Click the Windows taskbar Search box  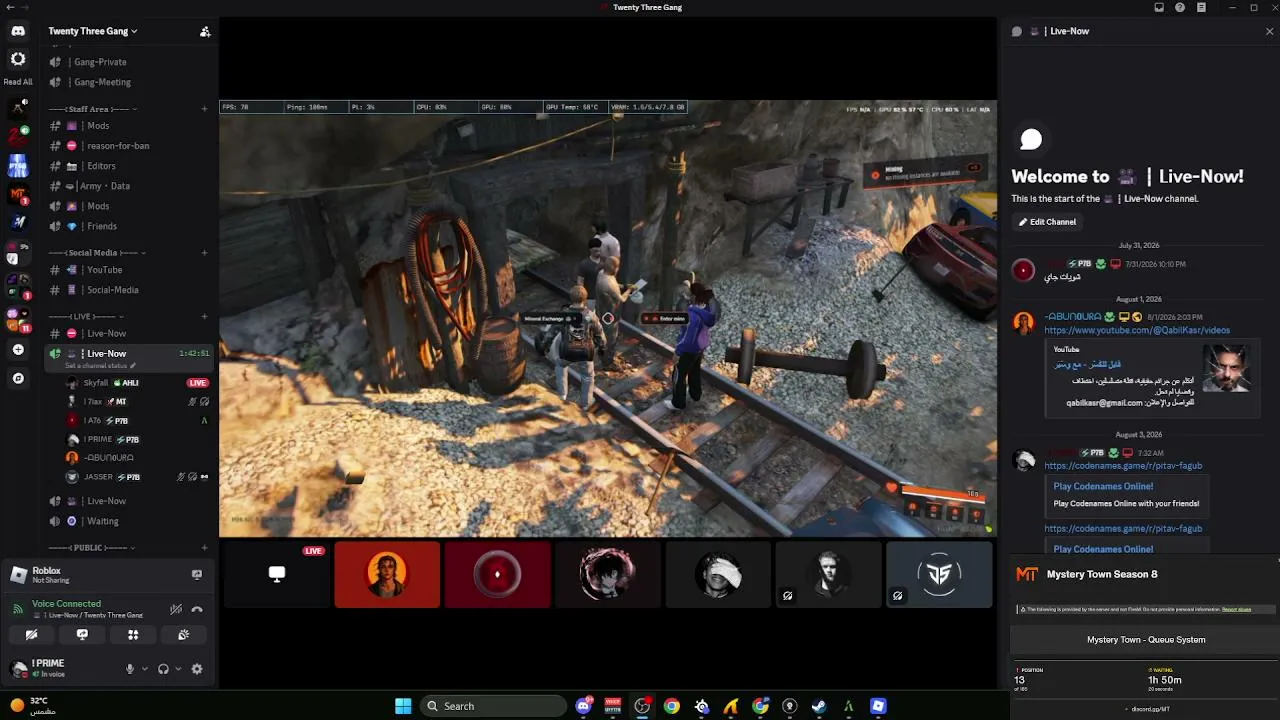[492, 706]
